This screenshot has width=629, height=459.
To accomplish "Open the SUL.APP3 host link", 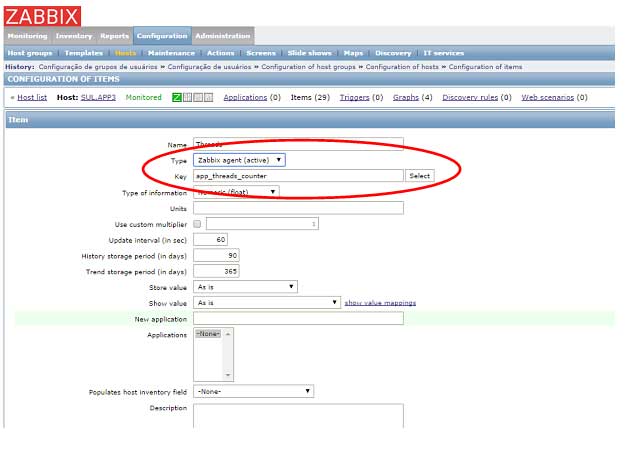I will 98,97.
